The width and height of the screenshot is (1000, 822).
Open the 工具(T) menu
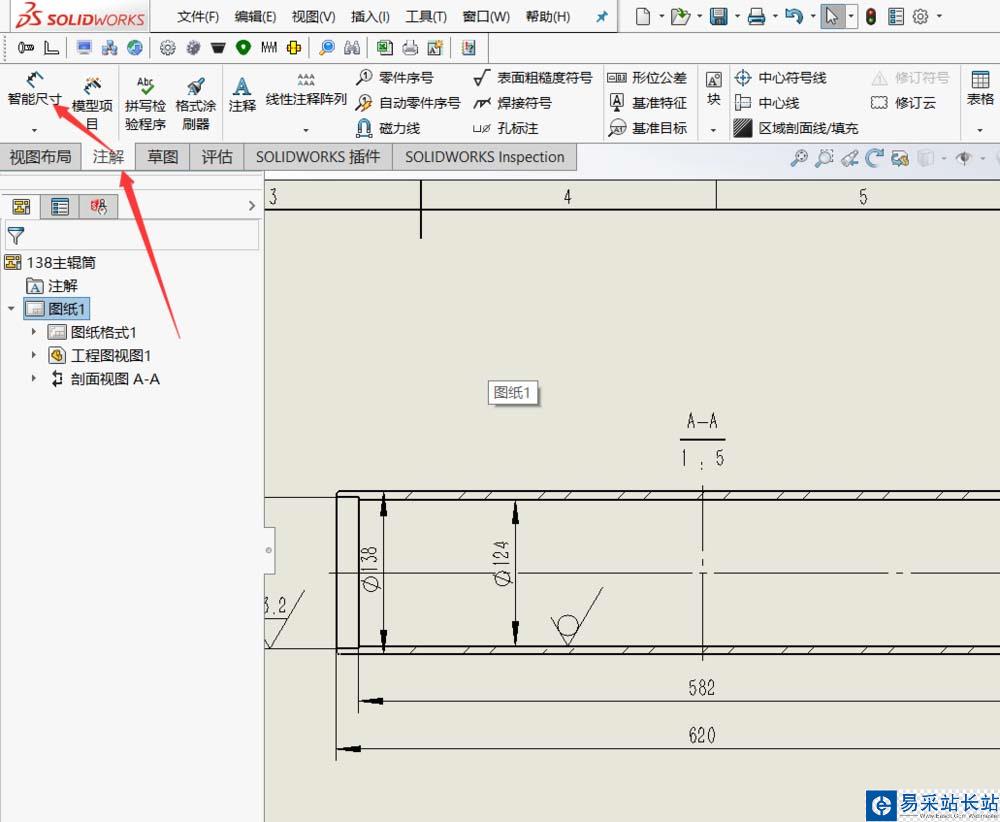coord(426,17)
